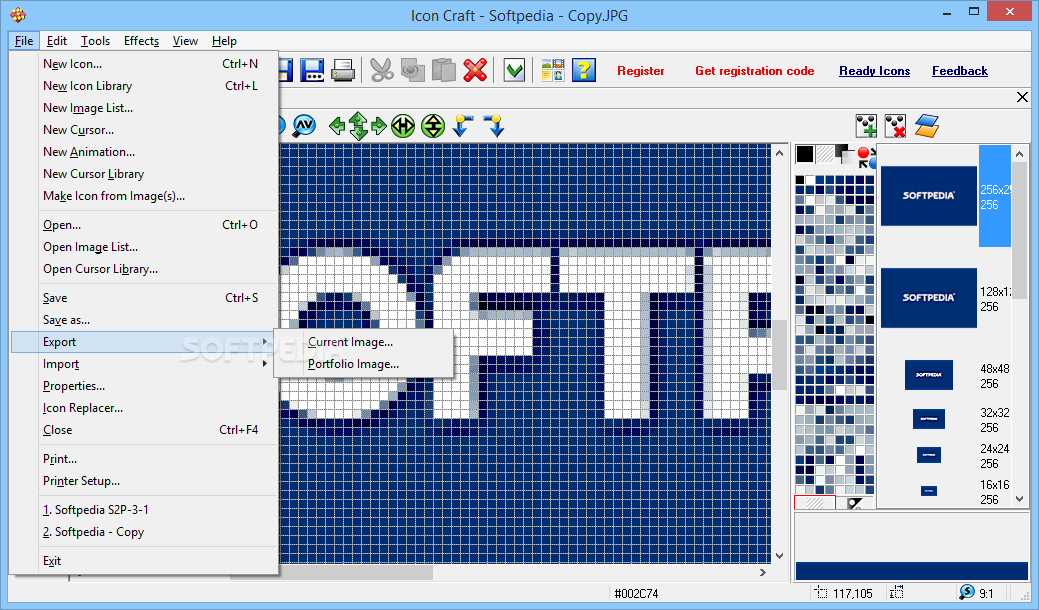Choose Printer Setup... entry
Screen dimensions: 1039x610
(143, 481)
